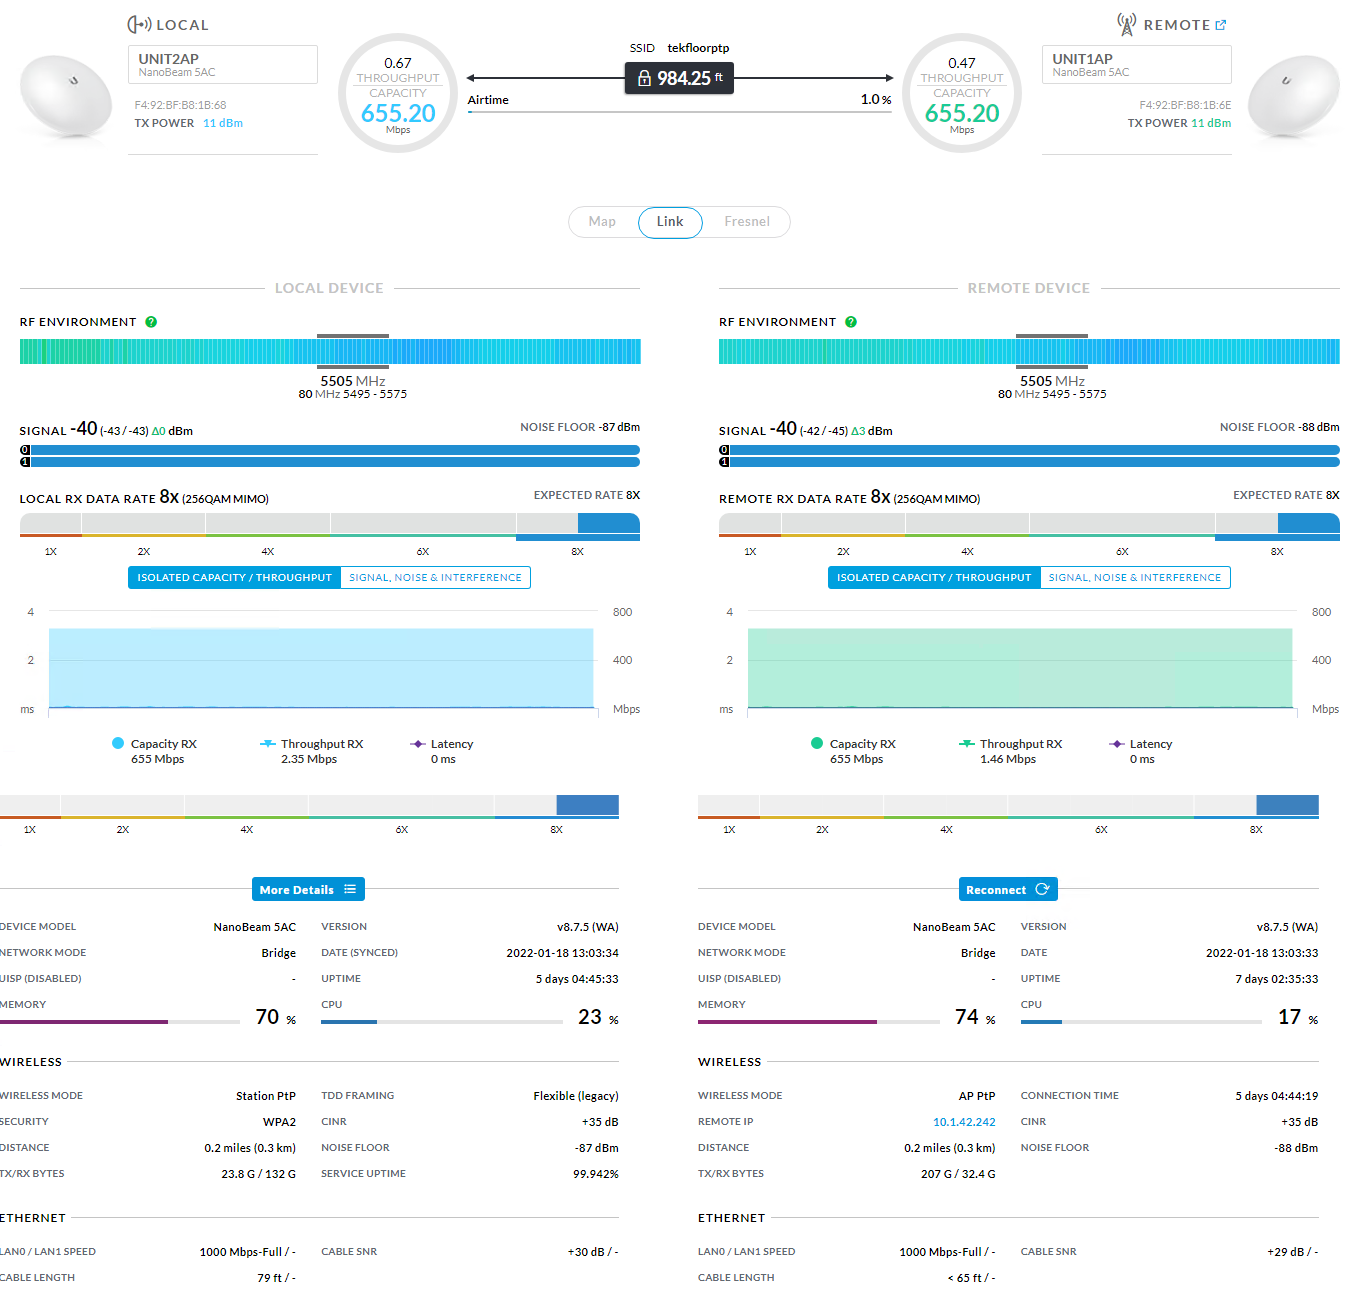Click local 5505 MHz frequency label
This screenshot has height=1301, width=1361.
tap(353, 381)
